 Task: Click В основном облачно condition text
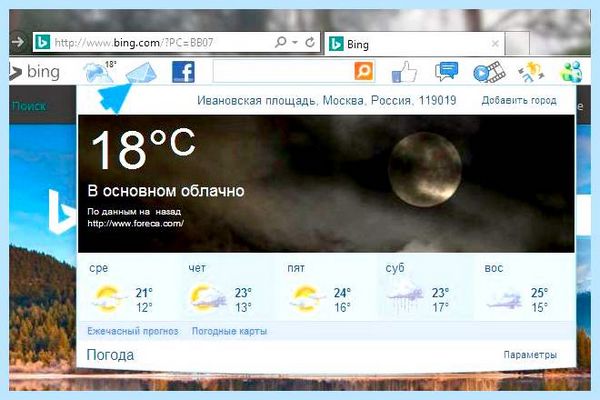pos(166,191)
